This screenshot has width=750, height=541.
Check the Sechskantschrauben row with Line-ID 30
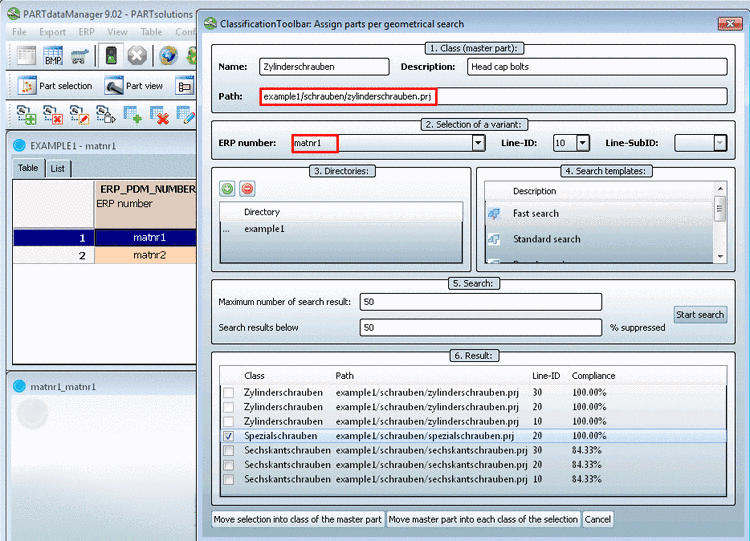[x=229, y=450]
